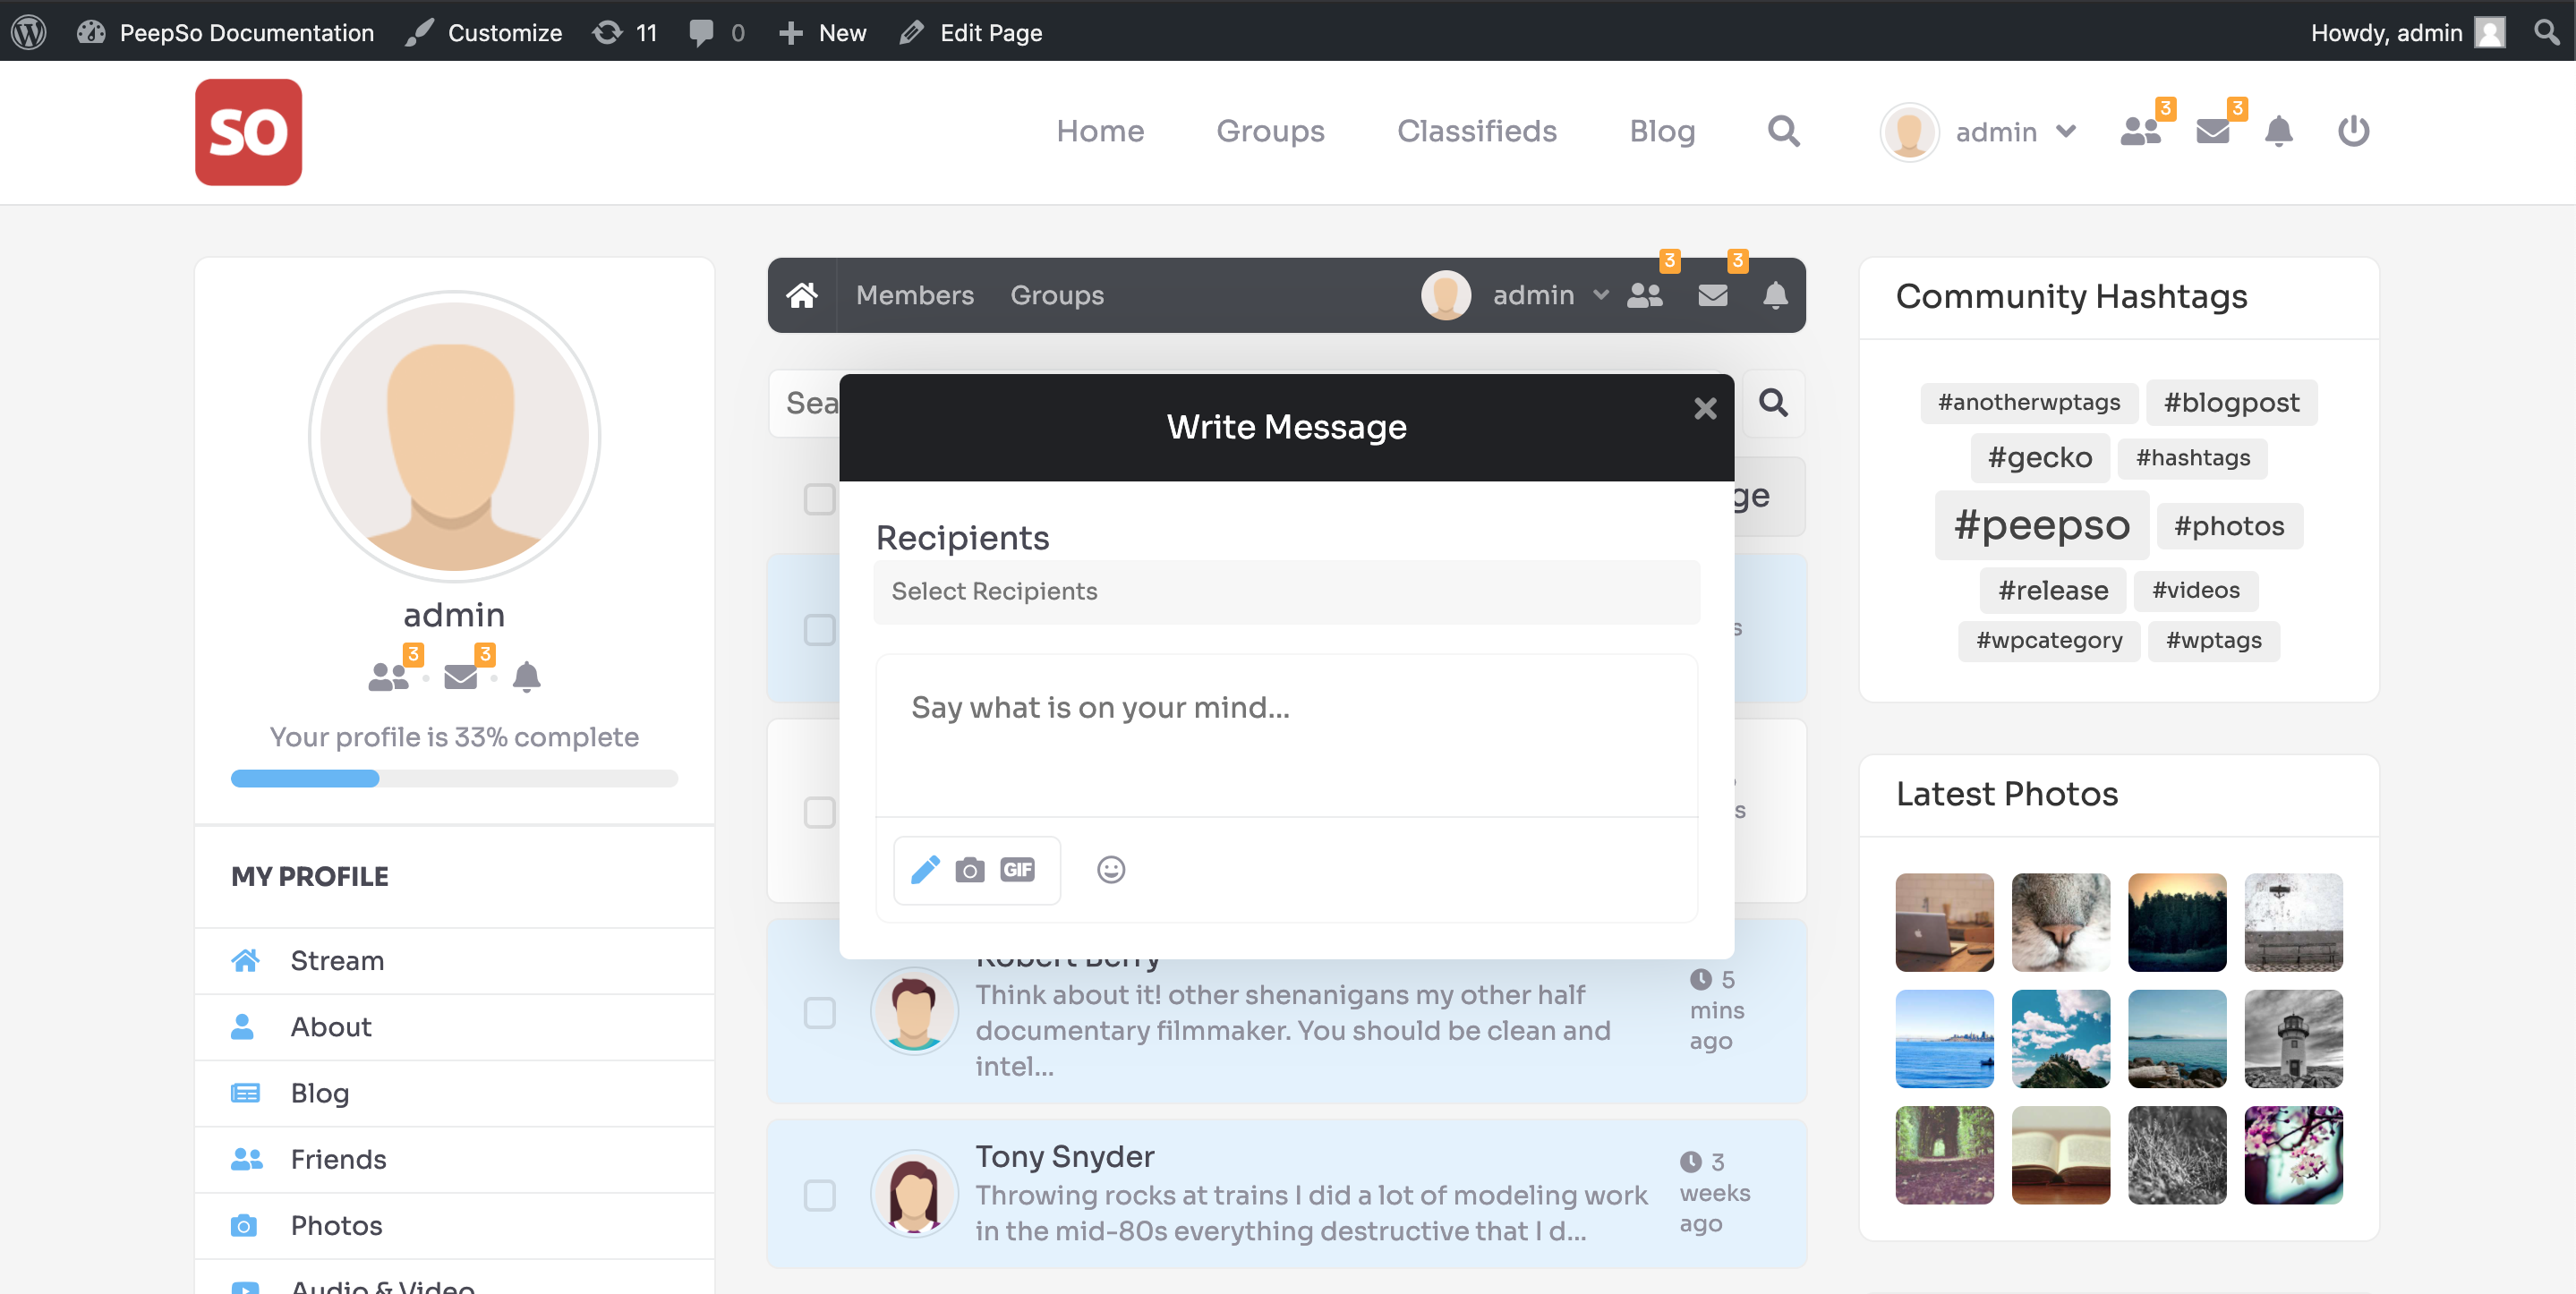Click New in admin bar
Screen dimensions: 2576x1294
point(821,32)
